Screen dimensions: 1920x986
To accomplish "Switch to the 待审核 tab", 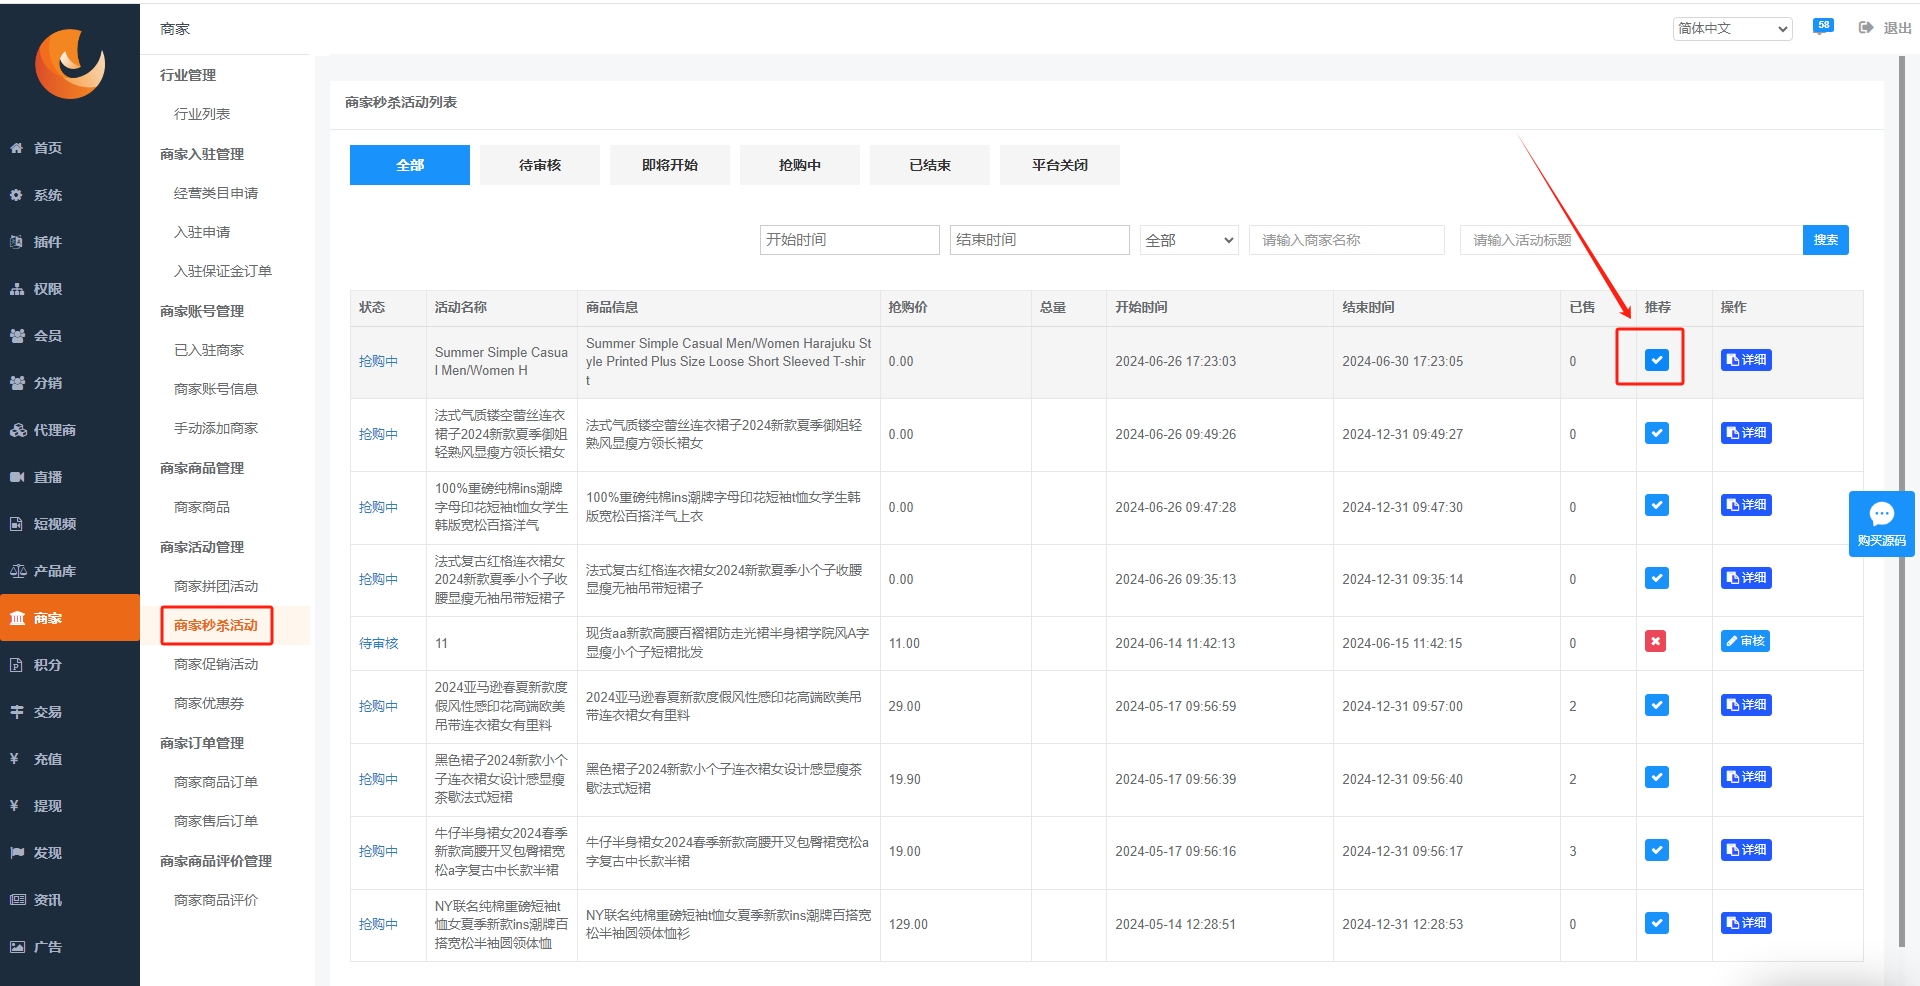I will (540, 165).
